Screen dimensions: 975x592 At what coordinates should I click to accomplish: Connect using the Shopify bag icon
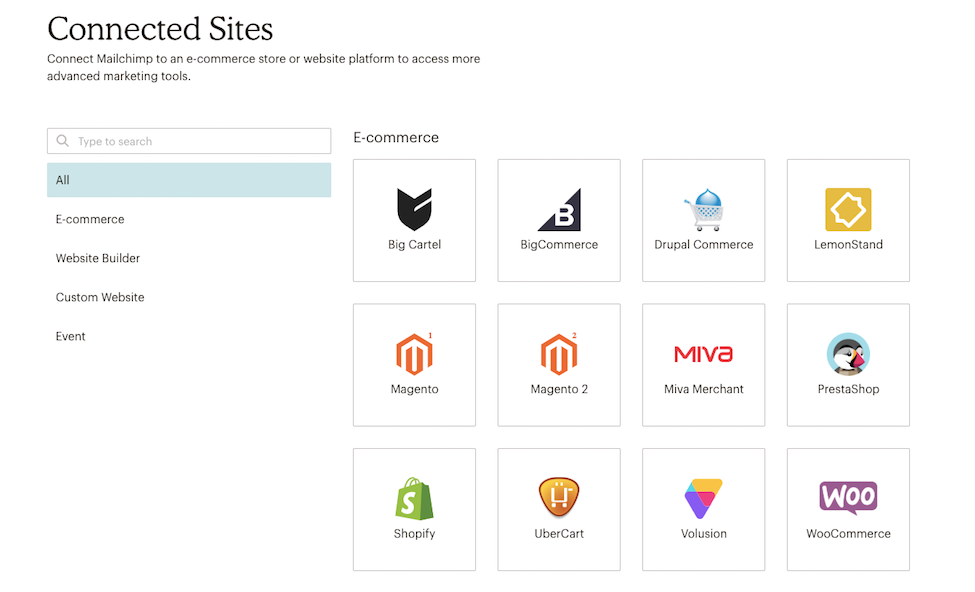tap(414, 499)
